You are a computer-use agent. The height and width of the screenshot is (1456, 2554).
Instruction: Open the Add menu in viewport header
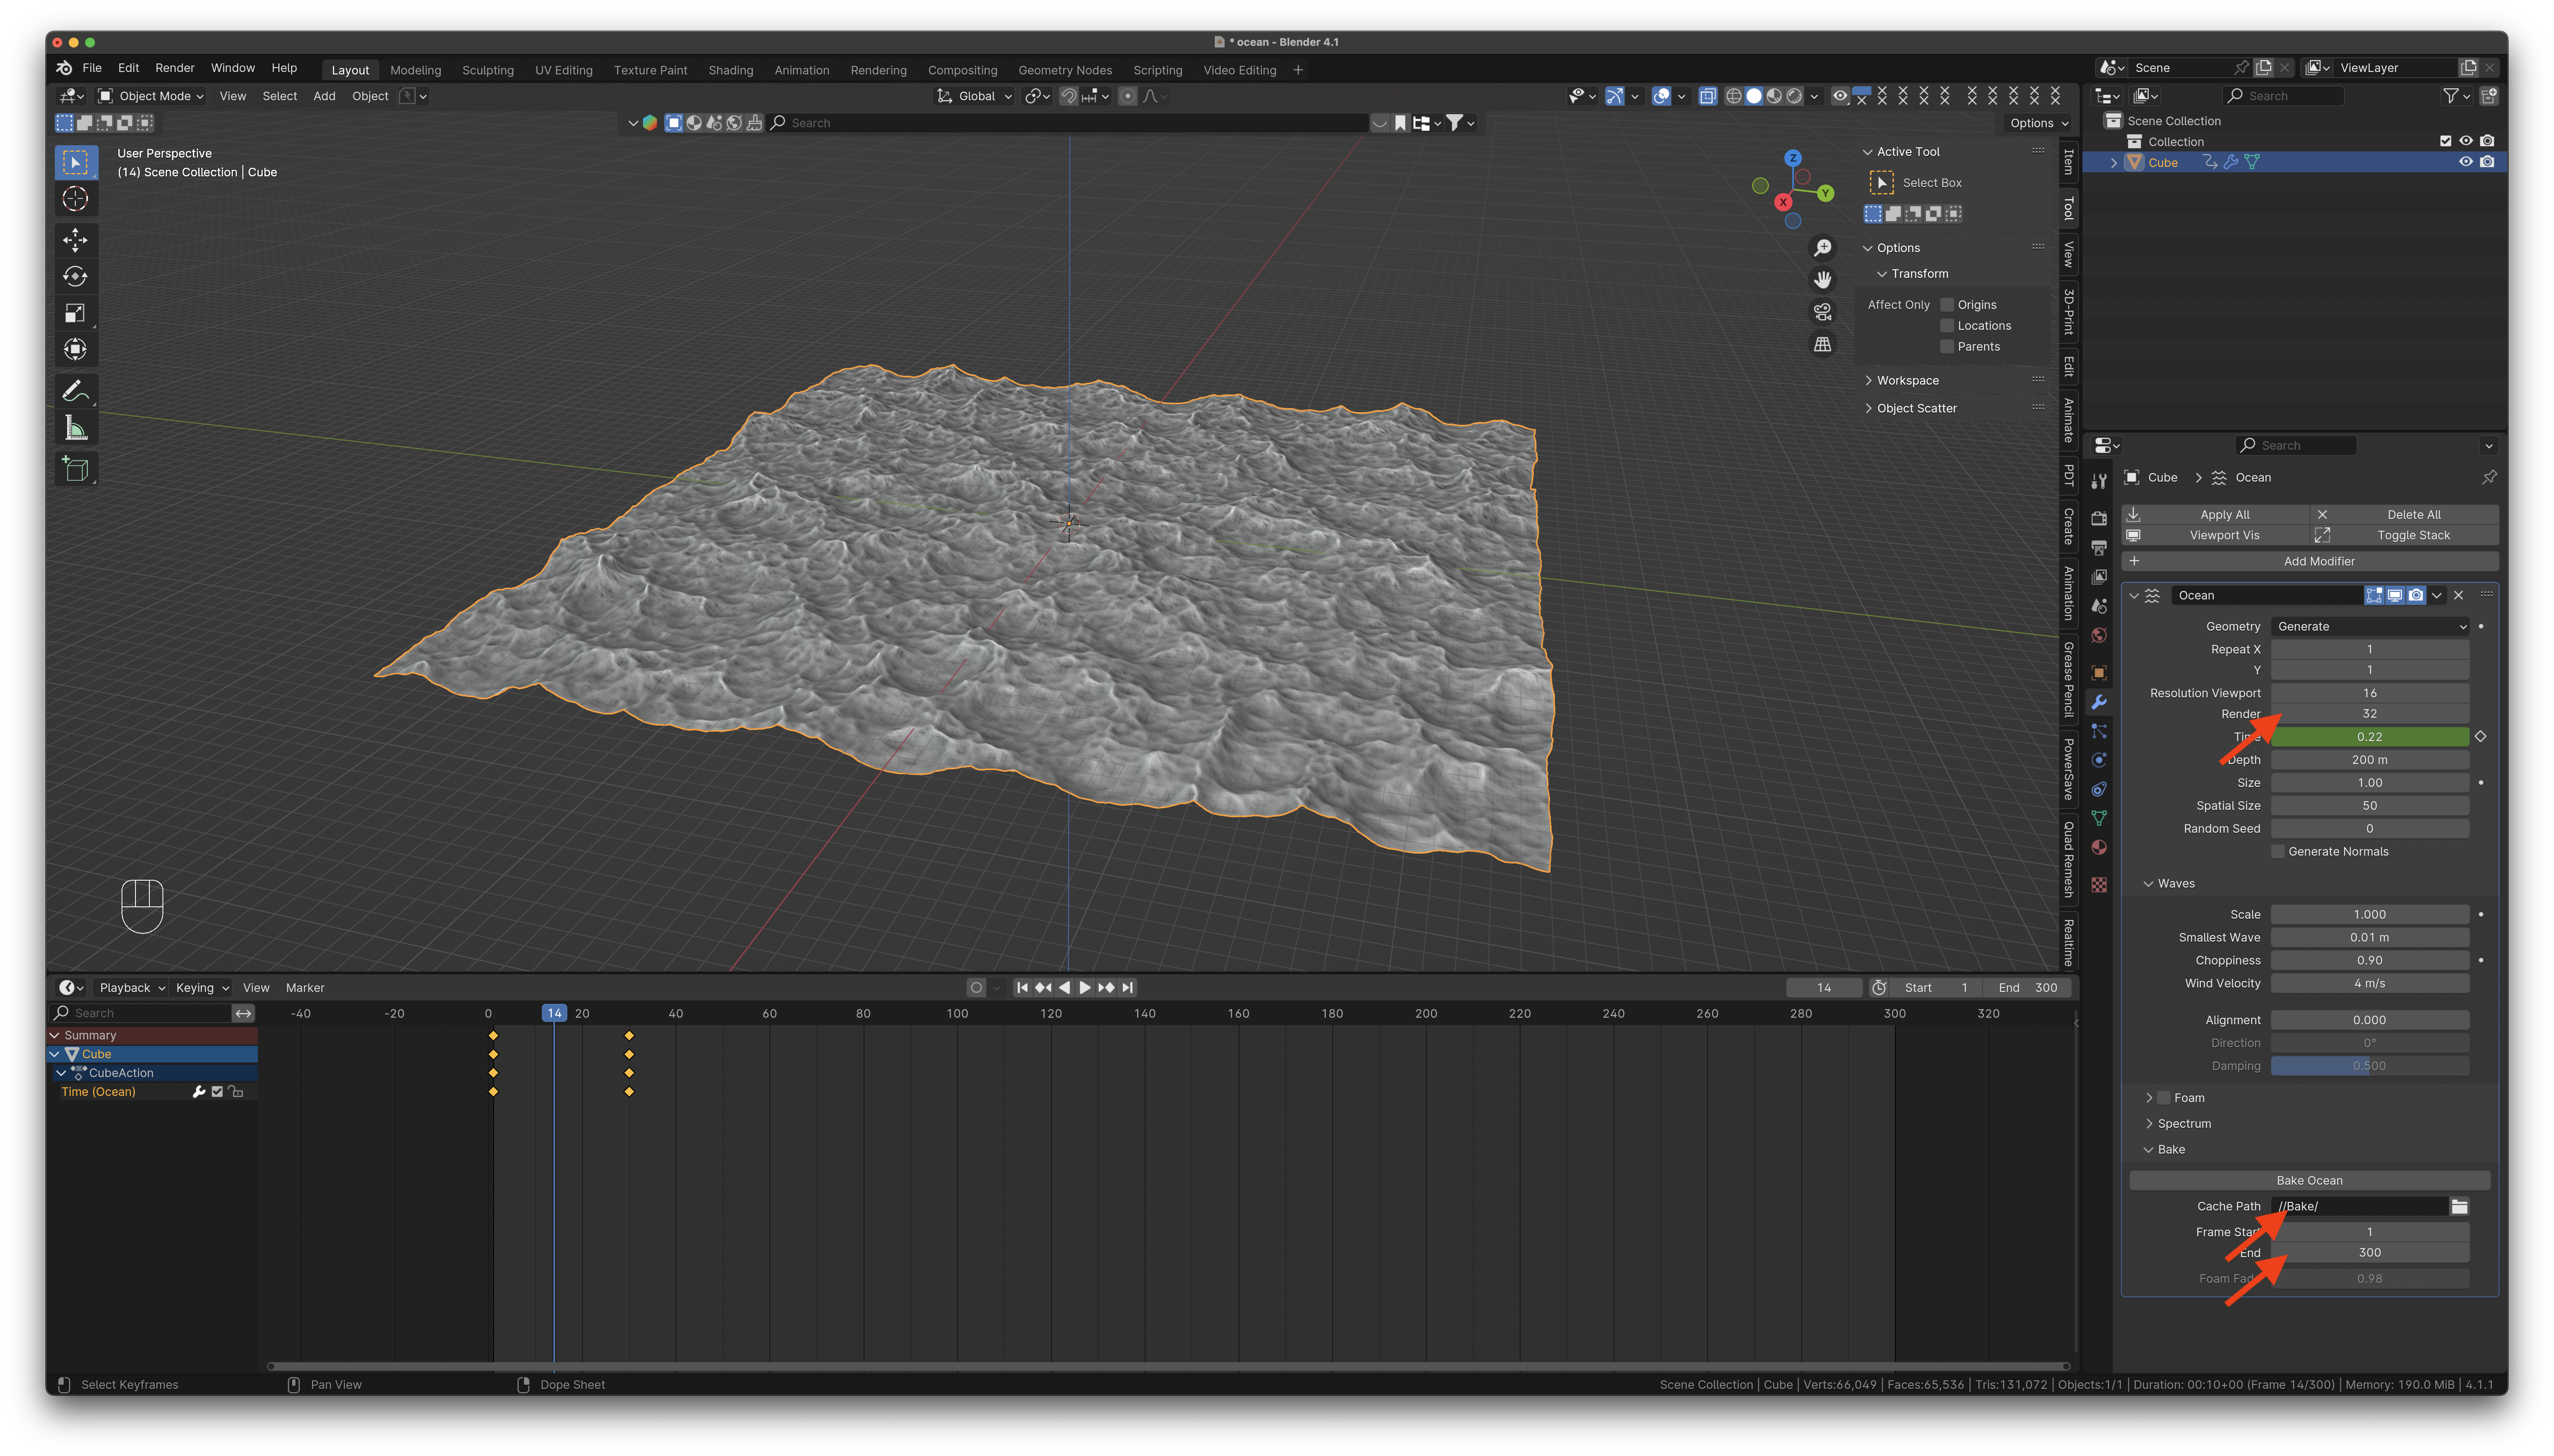click(324, 96)
